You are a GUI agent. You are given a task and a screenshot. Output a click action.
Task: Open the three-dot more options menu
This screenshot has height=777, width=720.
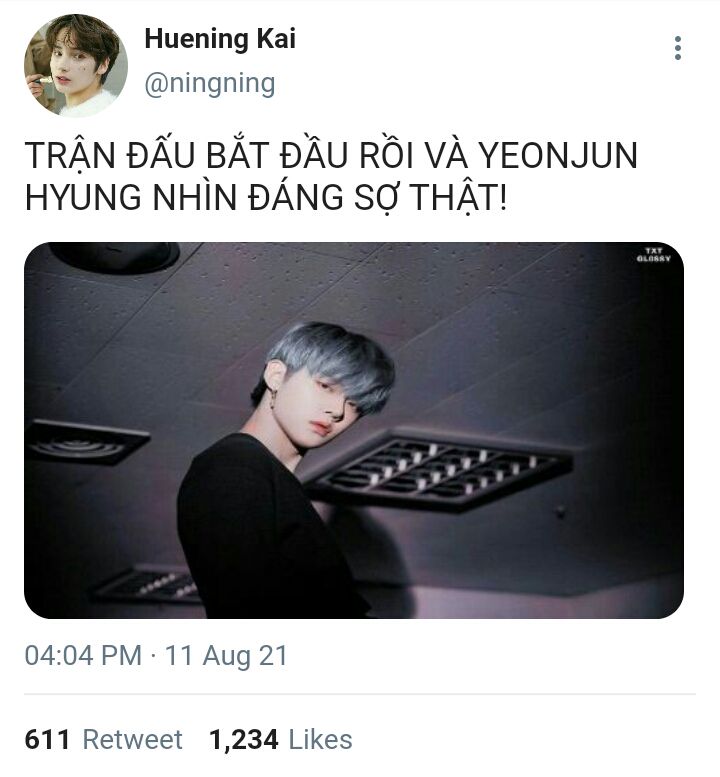[677, 48]
